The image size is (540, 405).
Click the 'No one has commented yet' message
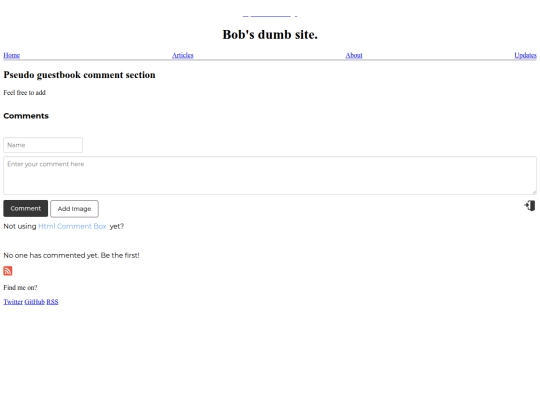click(x=71, y=255)
